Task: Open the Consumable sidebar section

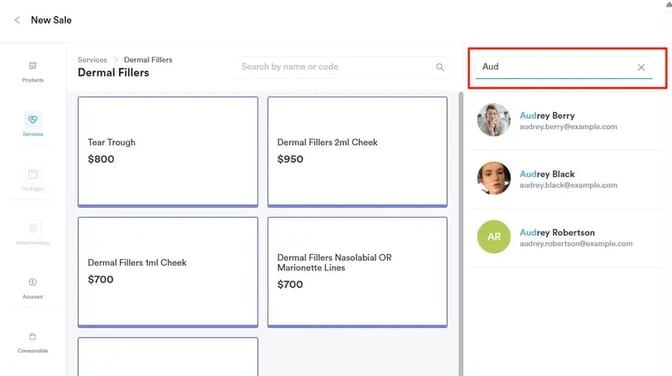Action: [x=33, y=342]
